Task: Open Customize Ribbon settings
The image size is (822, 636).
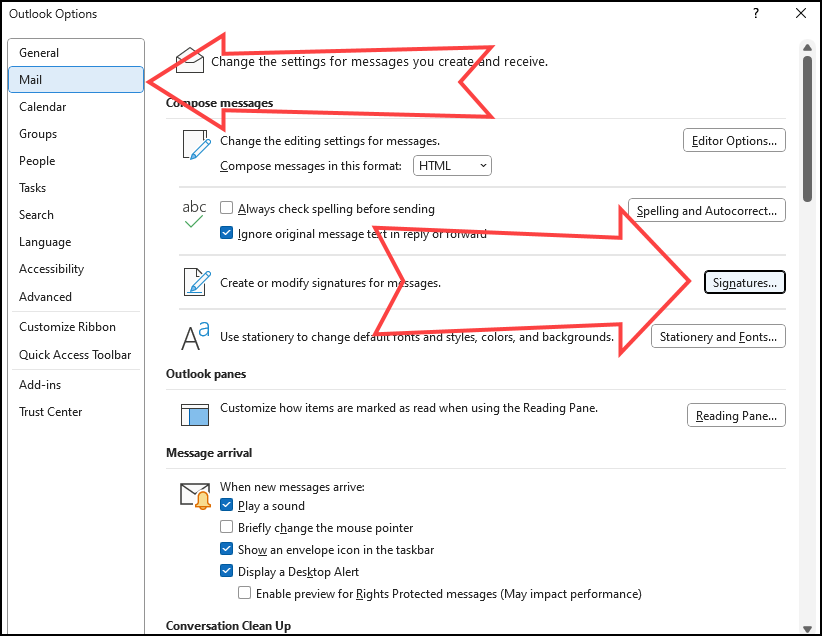Action: [76, 327]
